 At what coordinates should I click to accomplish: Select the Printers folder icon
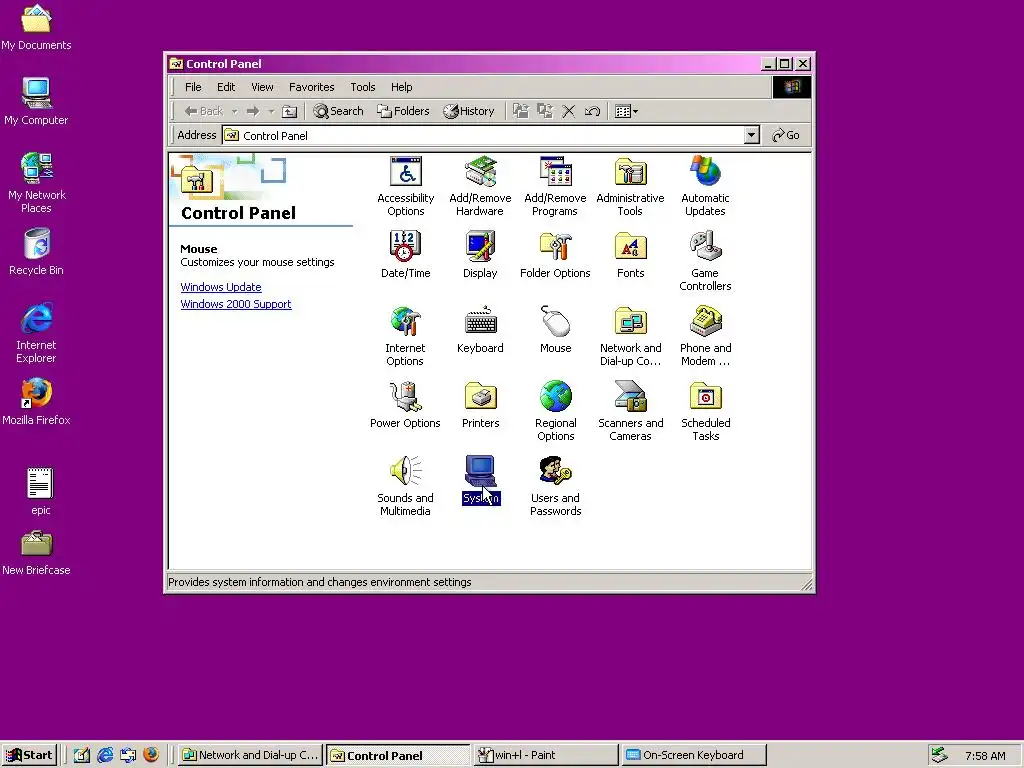tap(480, 405)
